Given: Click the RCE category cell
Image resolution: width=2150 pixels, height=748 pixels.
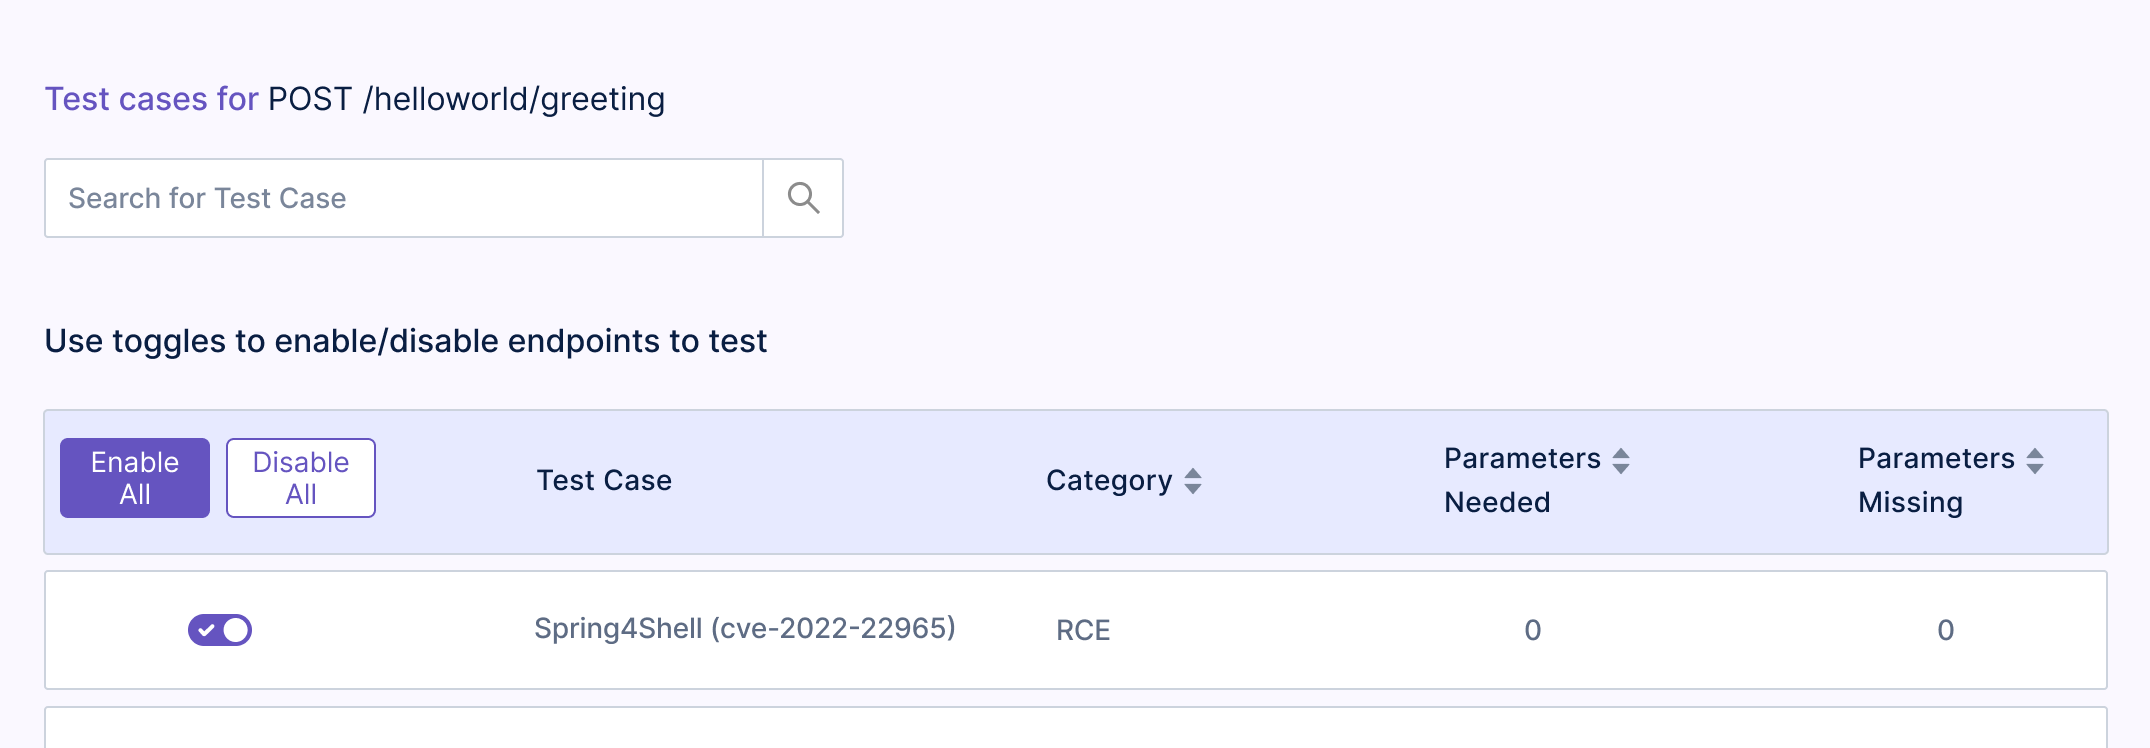Looking at the screenshot, I should click(1083, 631).
